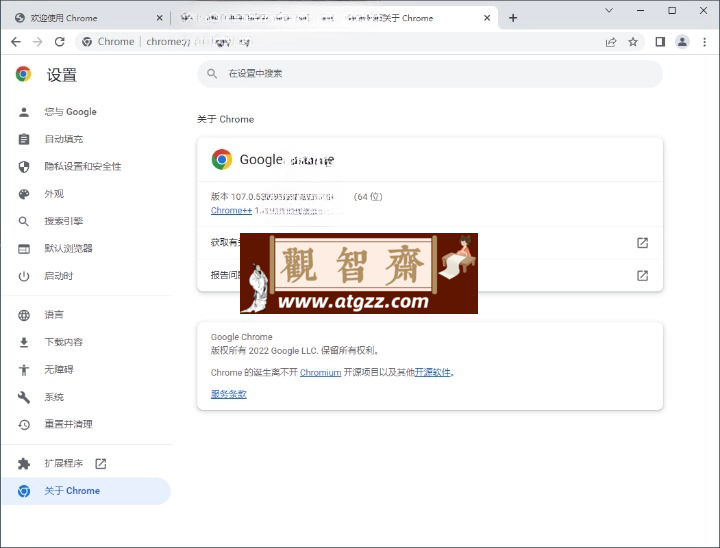Open the 服务条款 terms link
The image size is (720, 548).
click(229, 394)
